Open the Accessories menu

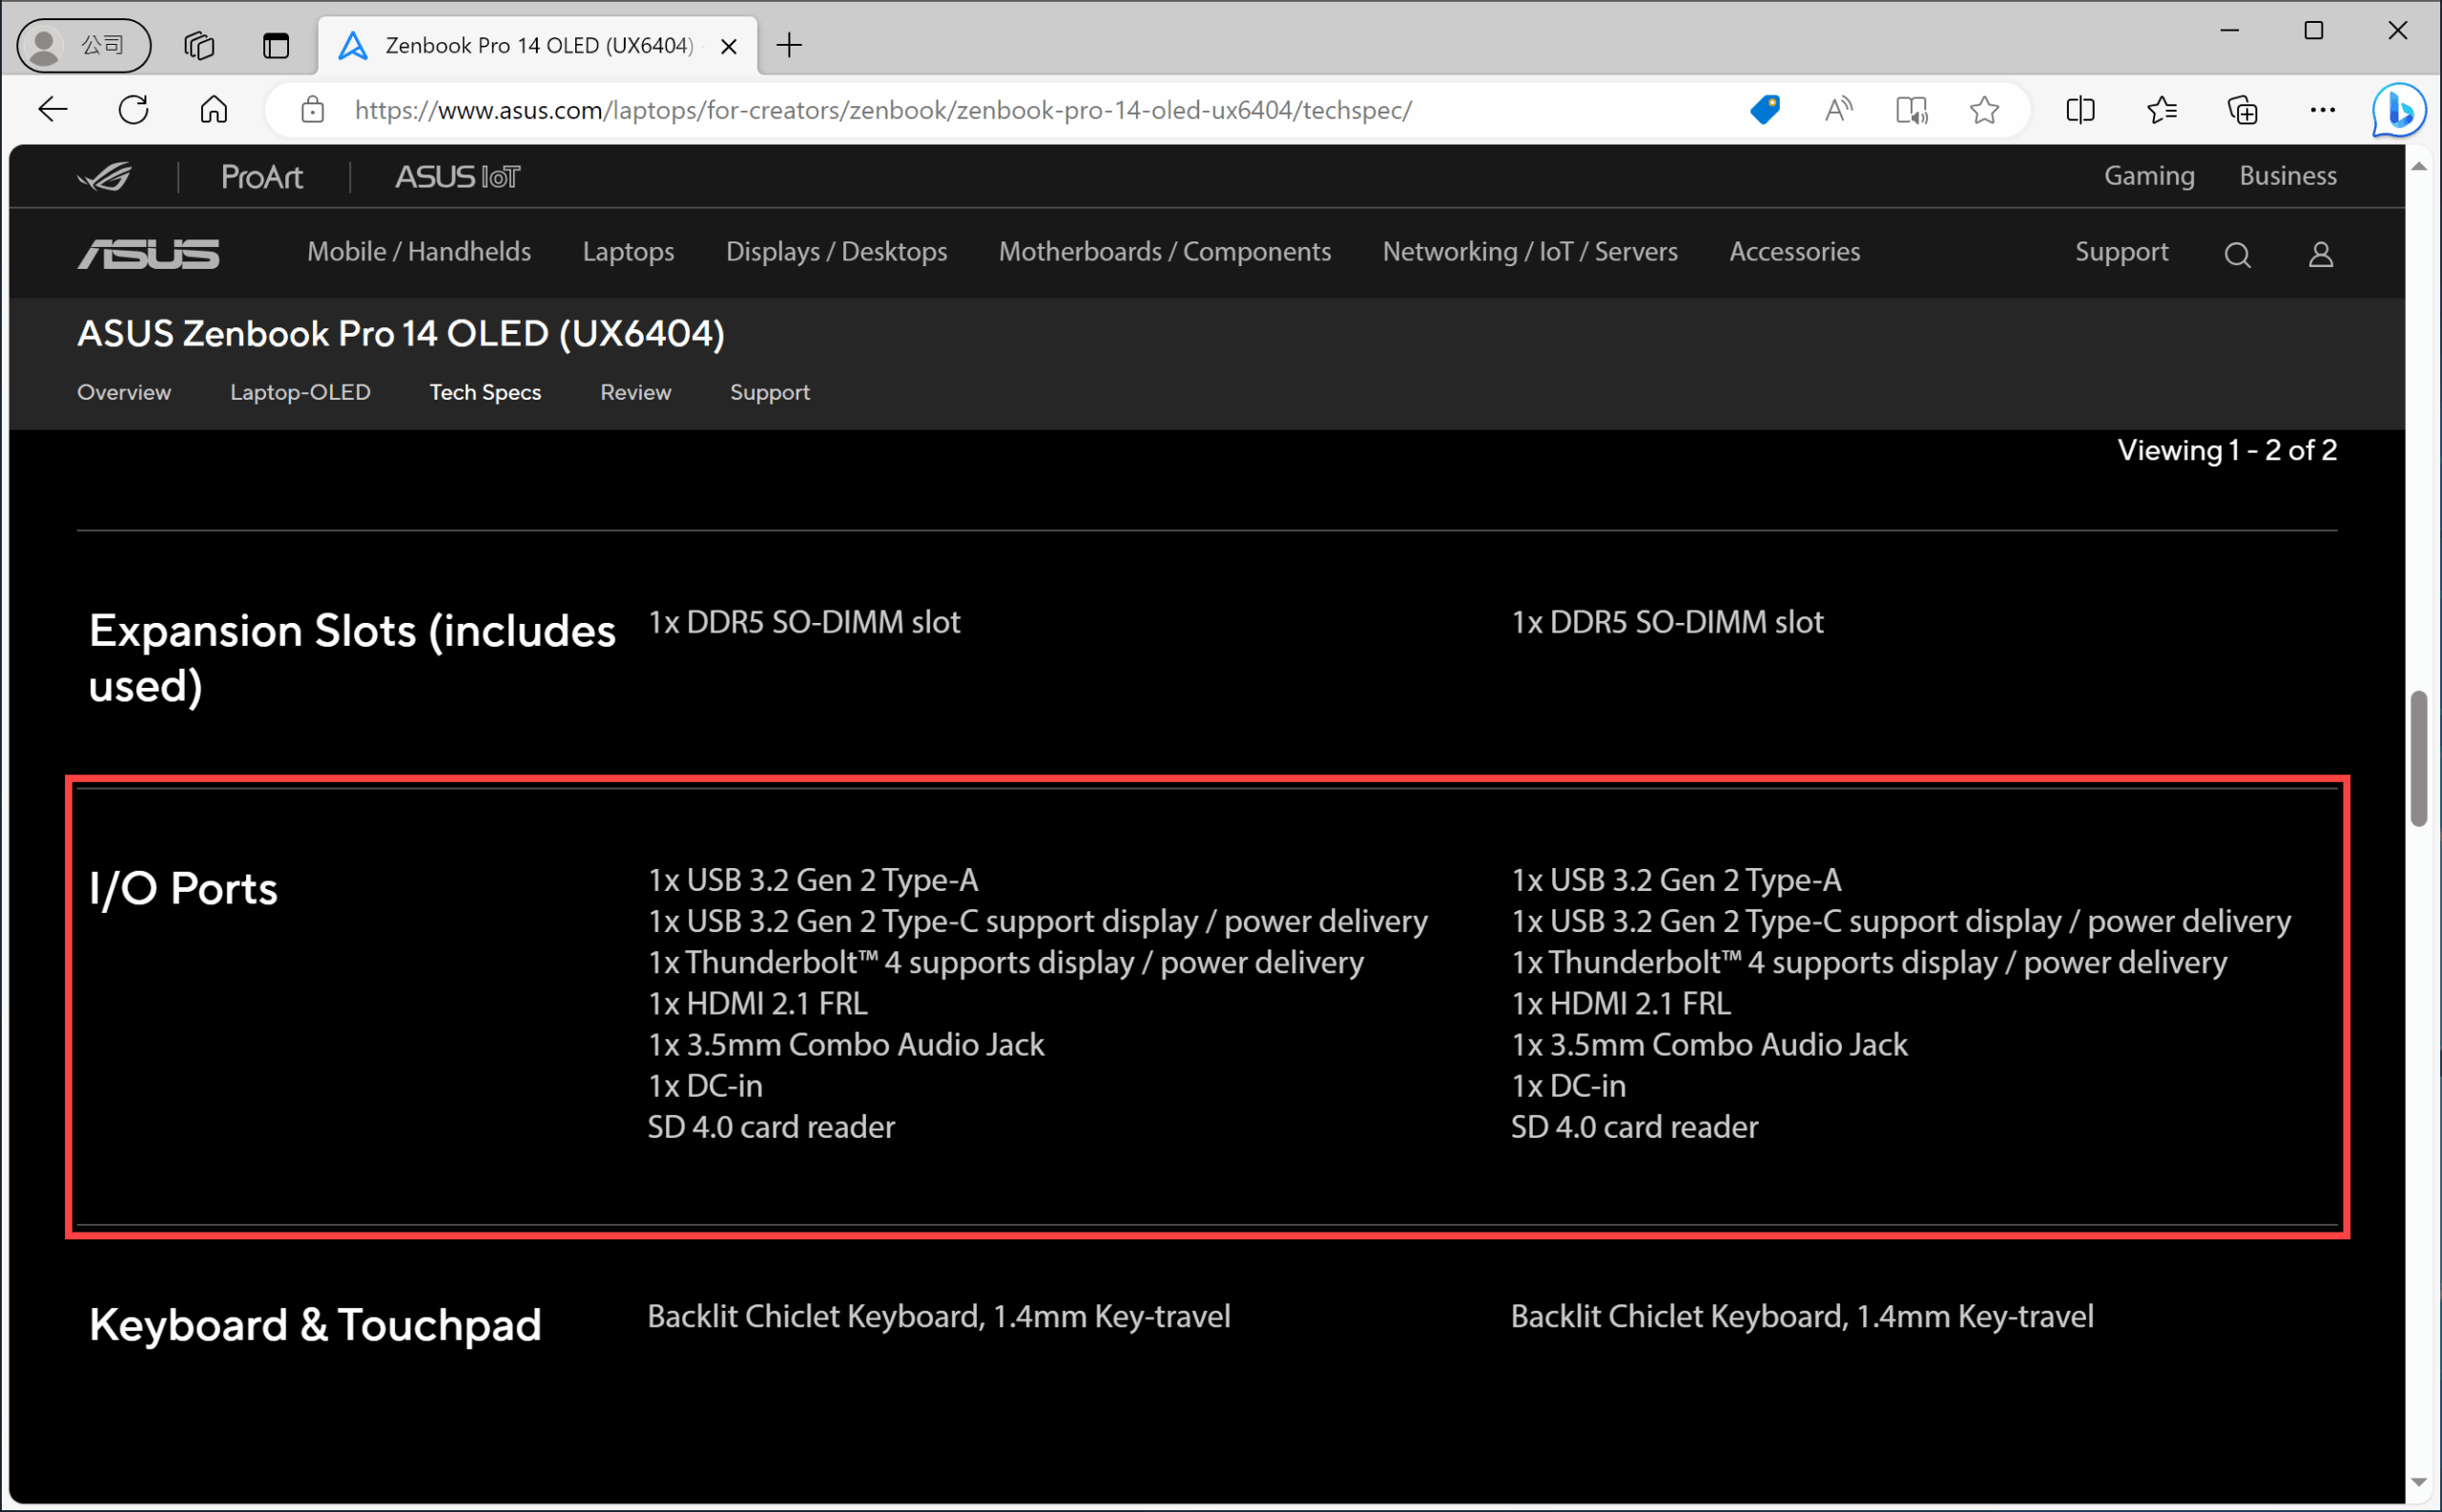click(x=1795, y=252)
